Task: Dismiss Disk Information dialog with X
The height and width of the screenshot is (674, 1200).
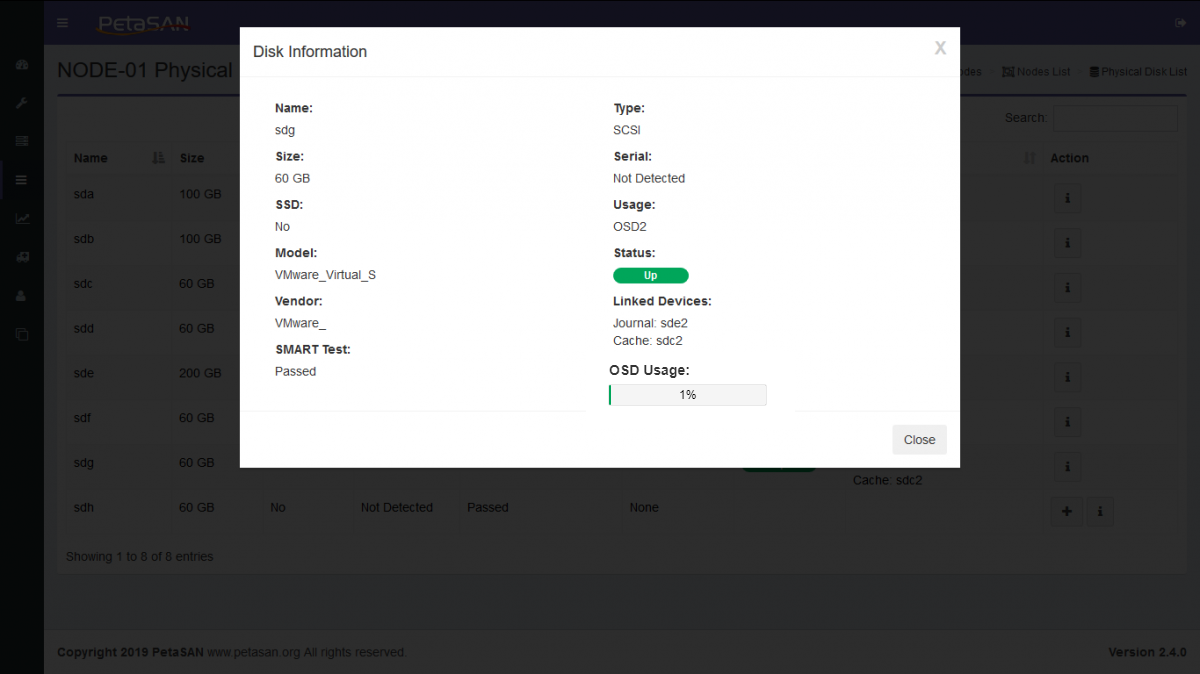Action: 939,48
